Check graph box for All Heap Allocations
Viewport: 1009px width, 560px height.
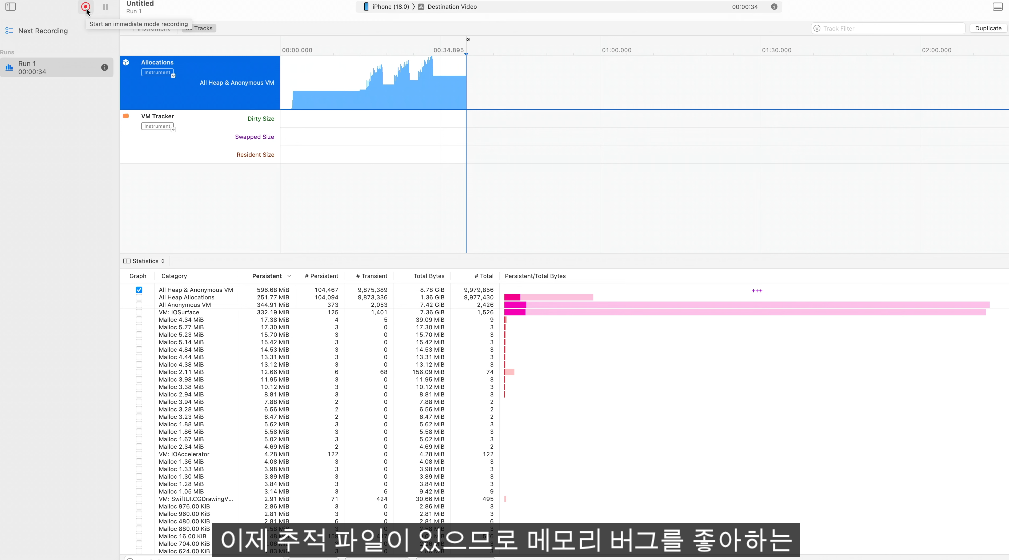(139, 298)
